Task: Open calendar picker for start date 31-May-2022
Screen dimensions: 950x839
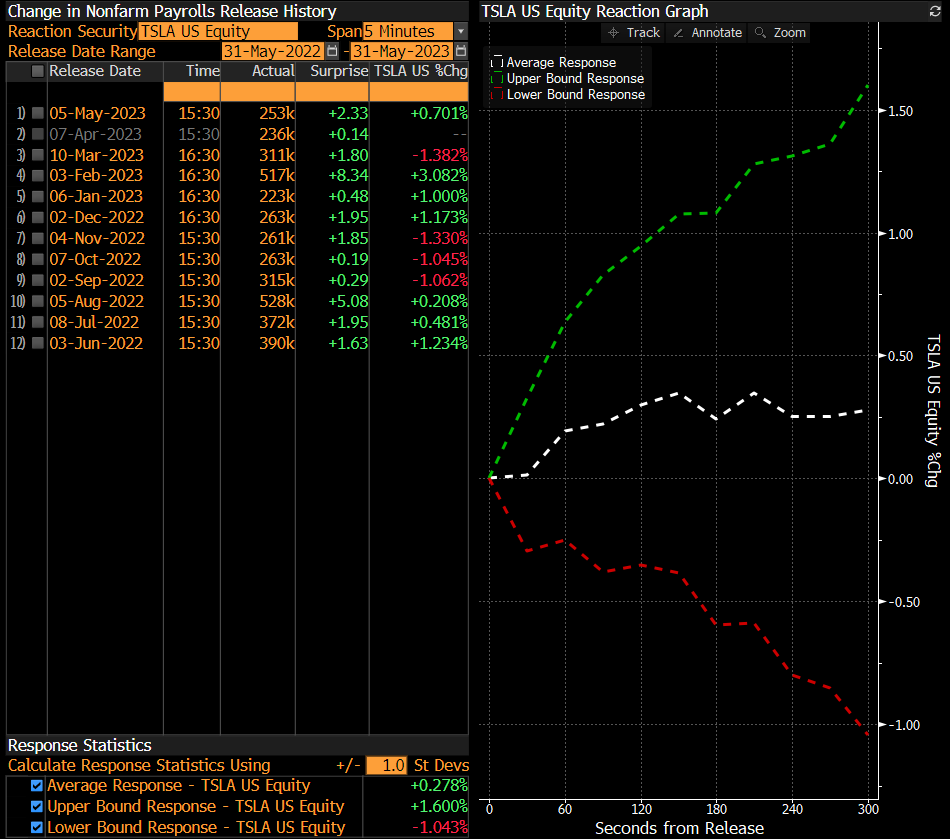Action: [x=332, y=51]
